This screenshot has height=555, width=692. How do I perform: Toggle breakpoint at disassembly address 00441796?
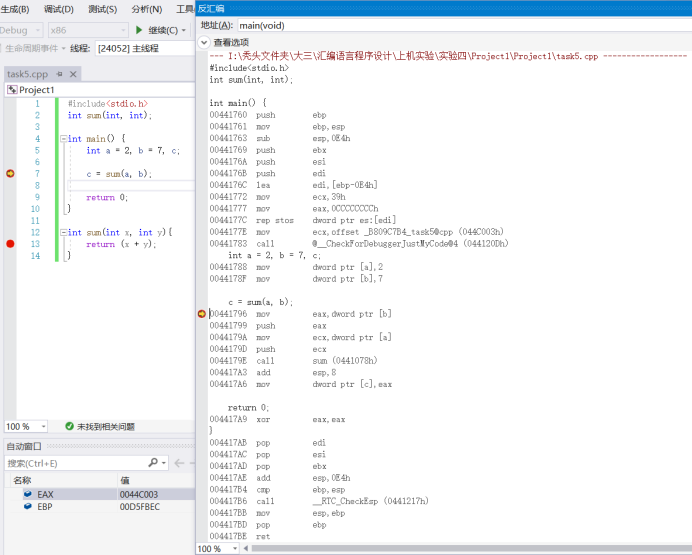coord(202,314)
